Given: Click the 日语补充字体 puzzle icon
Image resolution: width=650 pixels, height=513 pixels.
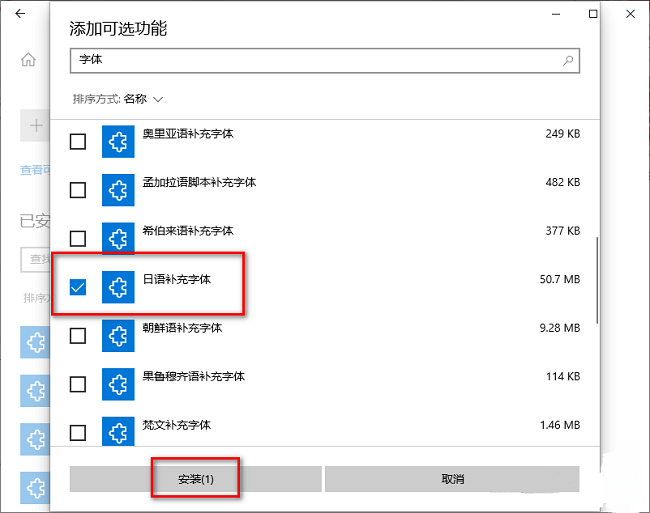Looking at the screenshot, I should 118,287.
